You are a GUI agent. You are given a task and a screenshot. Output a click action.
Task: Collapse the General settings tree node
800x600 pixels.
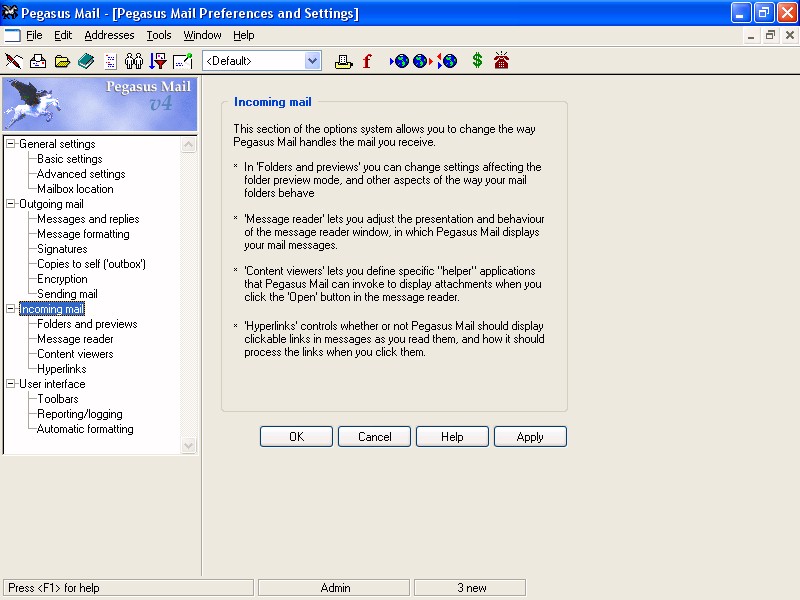(10, 144)
